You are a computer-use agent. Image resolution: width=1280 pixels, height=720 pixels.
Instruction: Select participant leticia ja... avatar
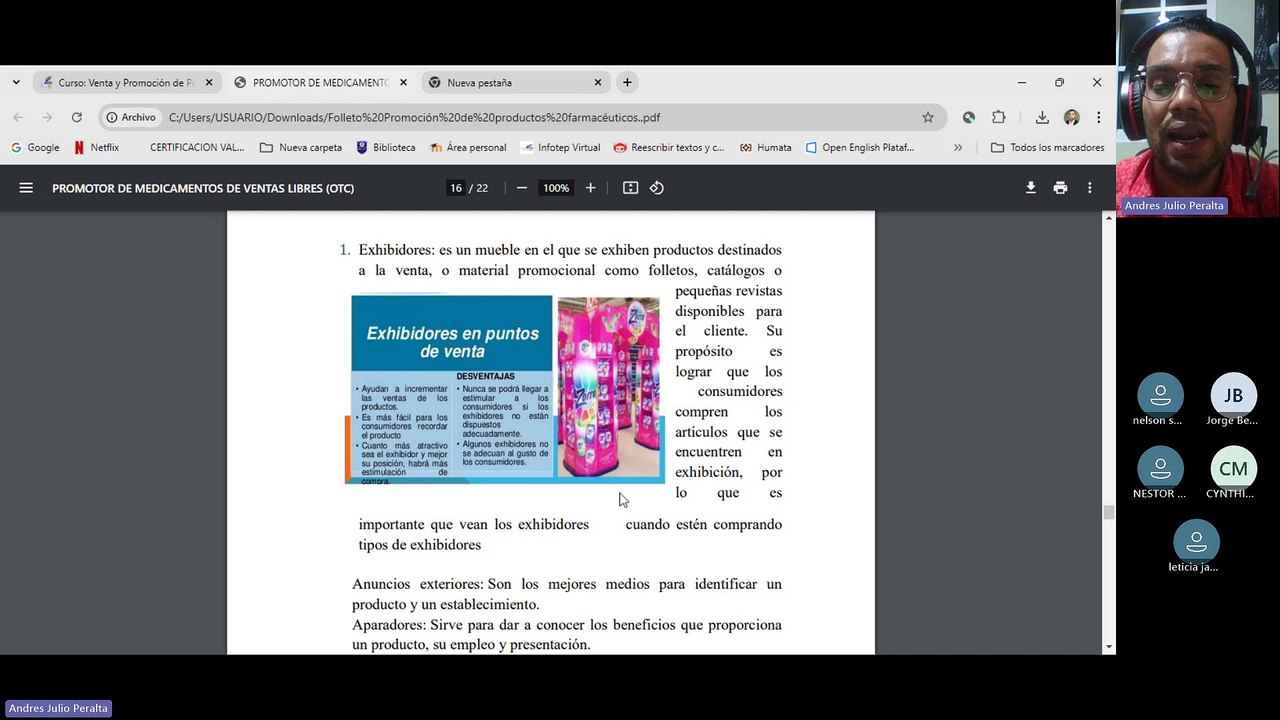(x=1195, y=541)
